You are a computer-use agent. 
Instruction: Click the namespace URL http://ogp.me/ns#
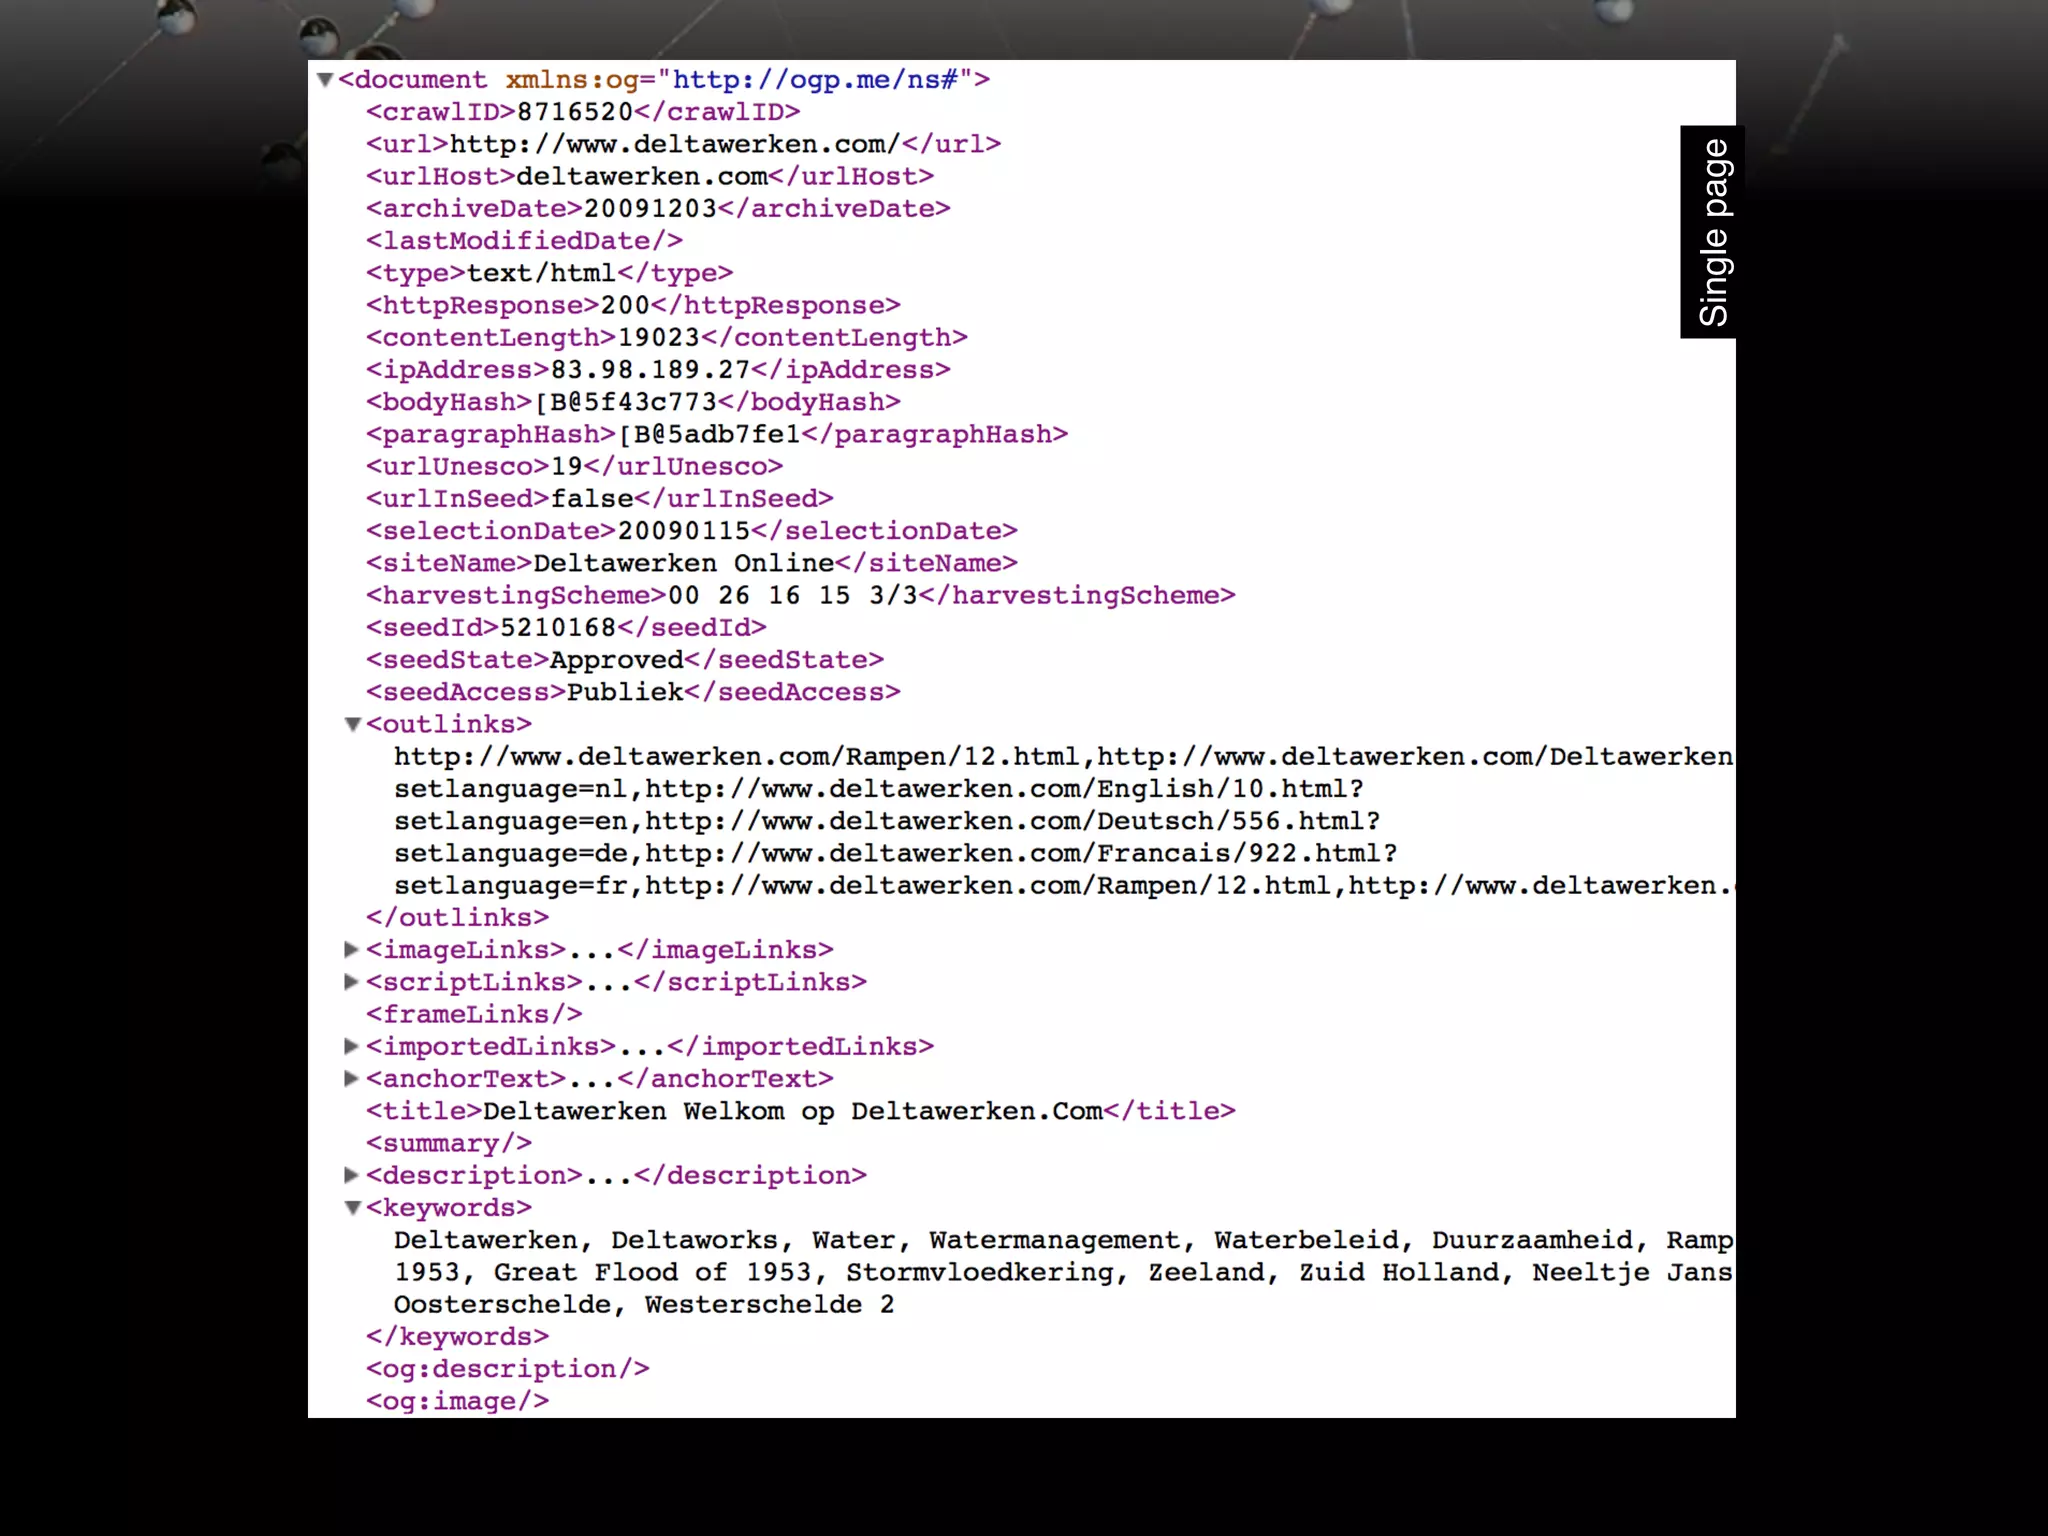(x=816, y=80)
